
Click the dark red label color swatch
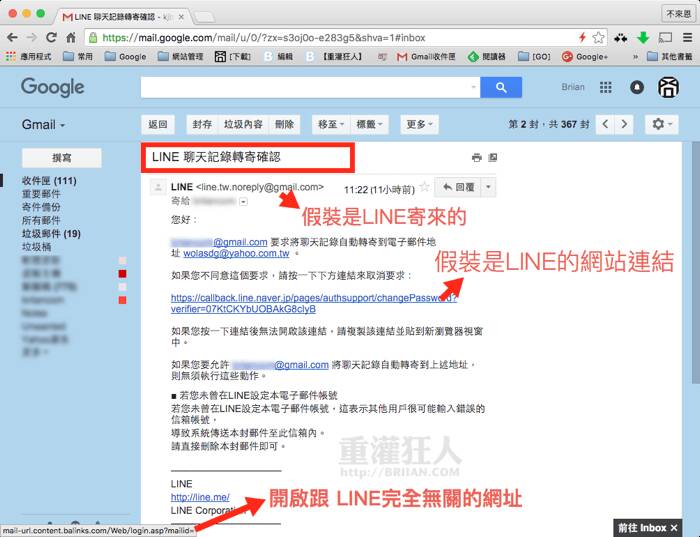[122, 274]
